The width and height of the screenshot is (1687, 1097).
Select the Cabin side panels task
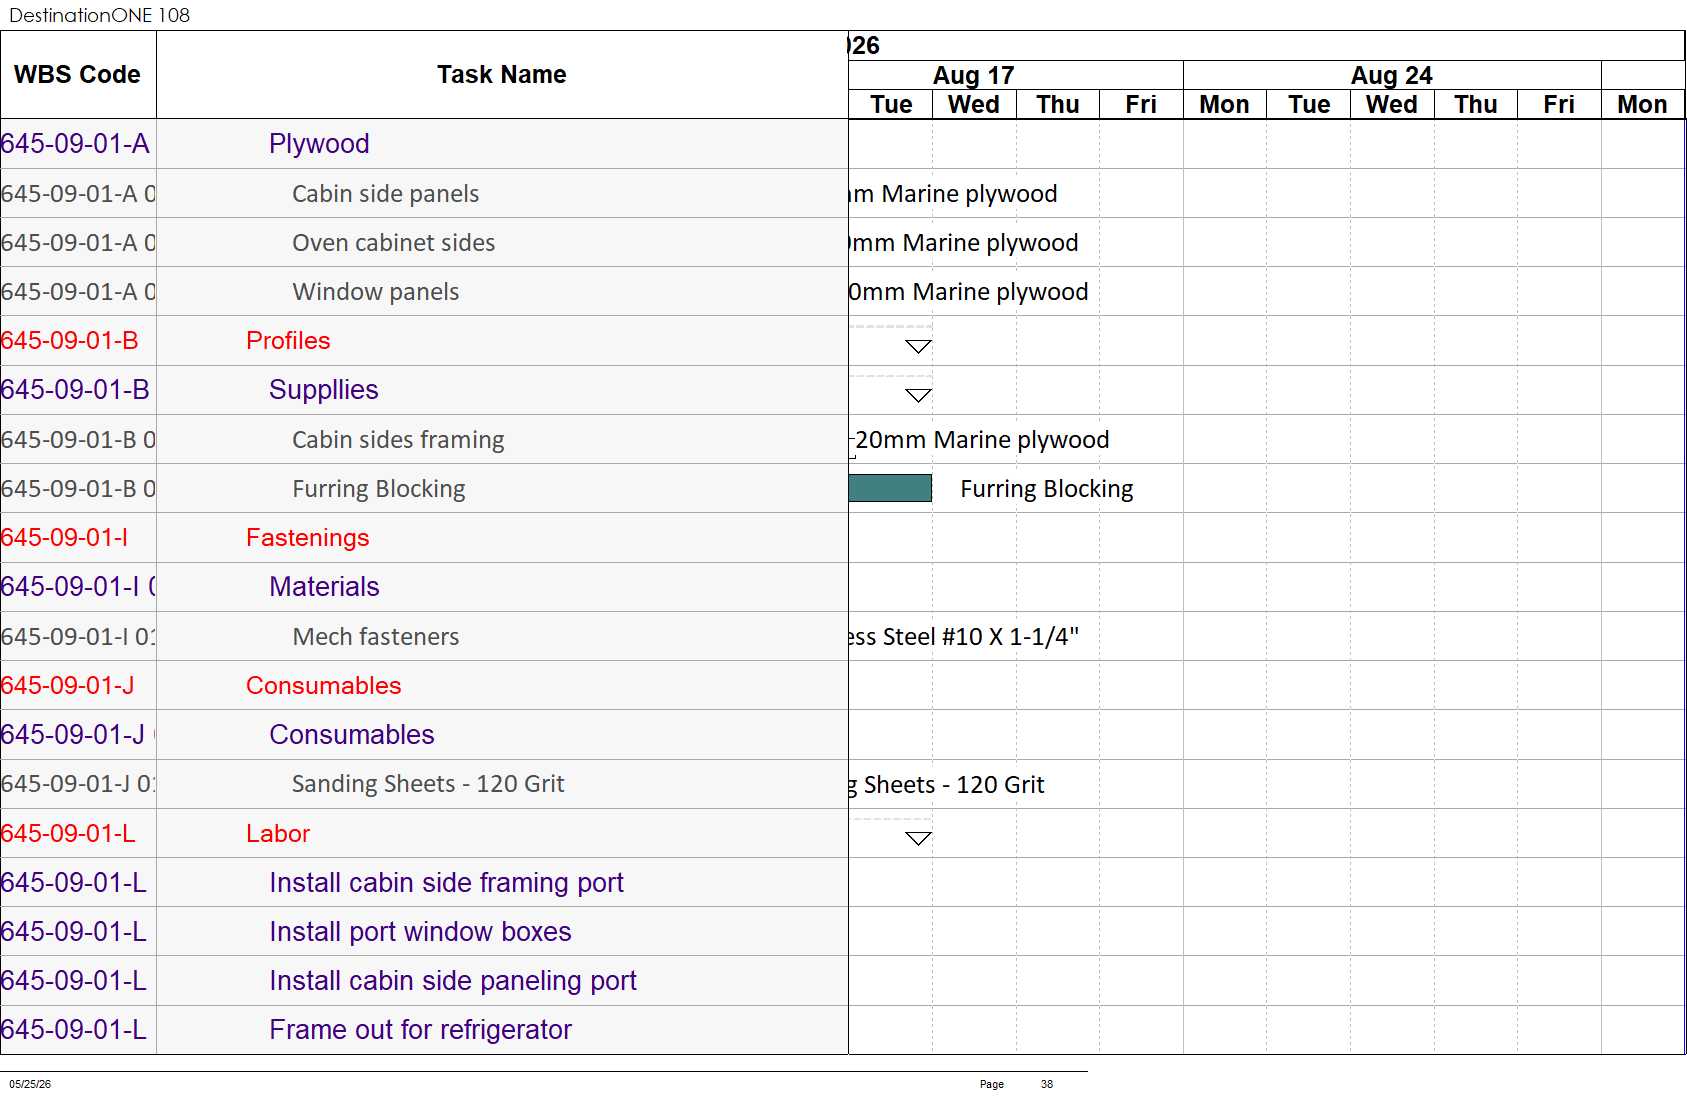pyautogui.click(x=385, y=194)
